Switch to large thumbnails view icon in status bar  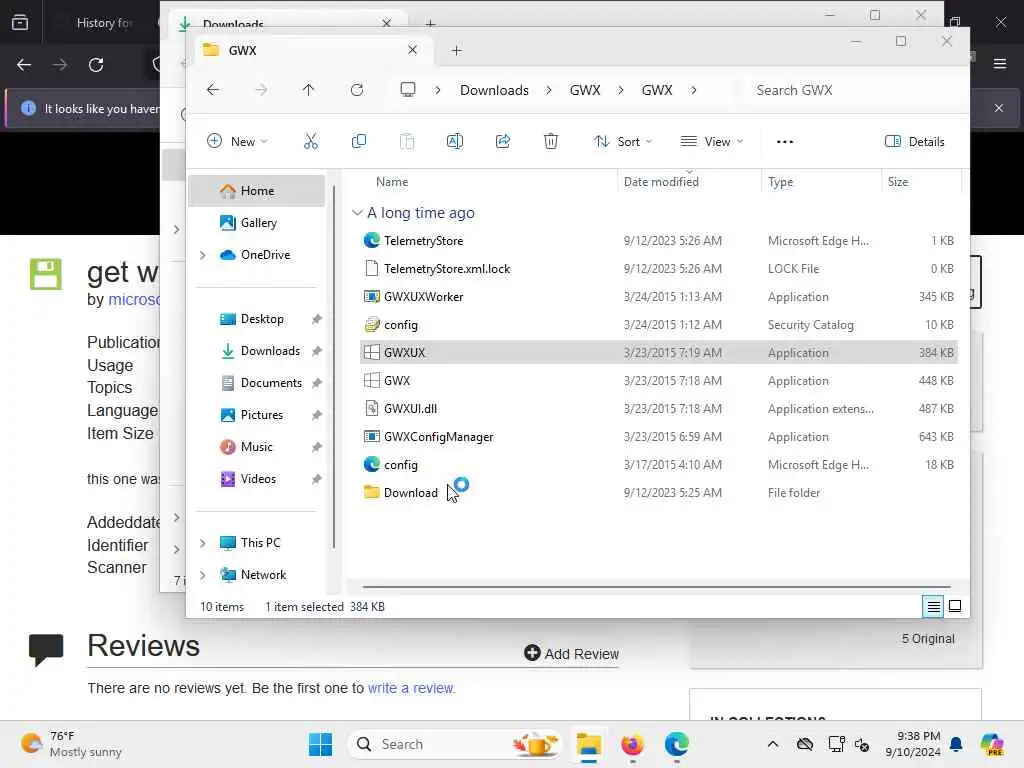955,607
